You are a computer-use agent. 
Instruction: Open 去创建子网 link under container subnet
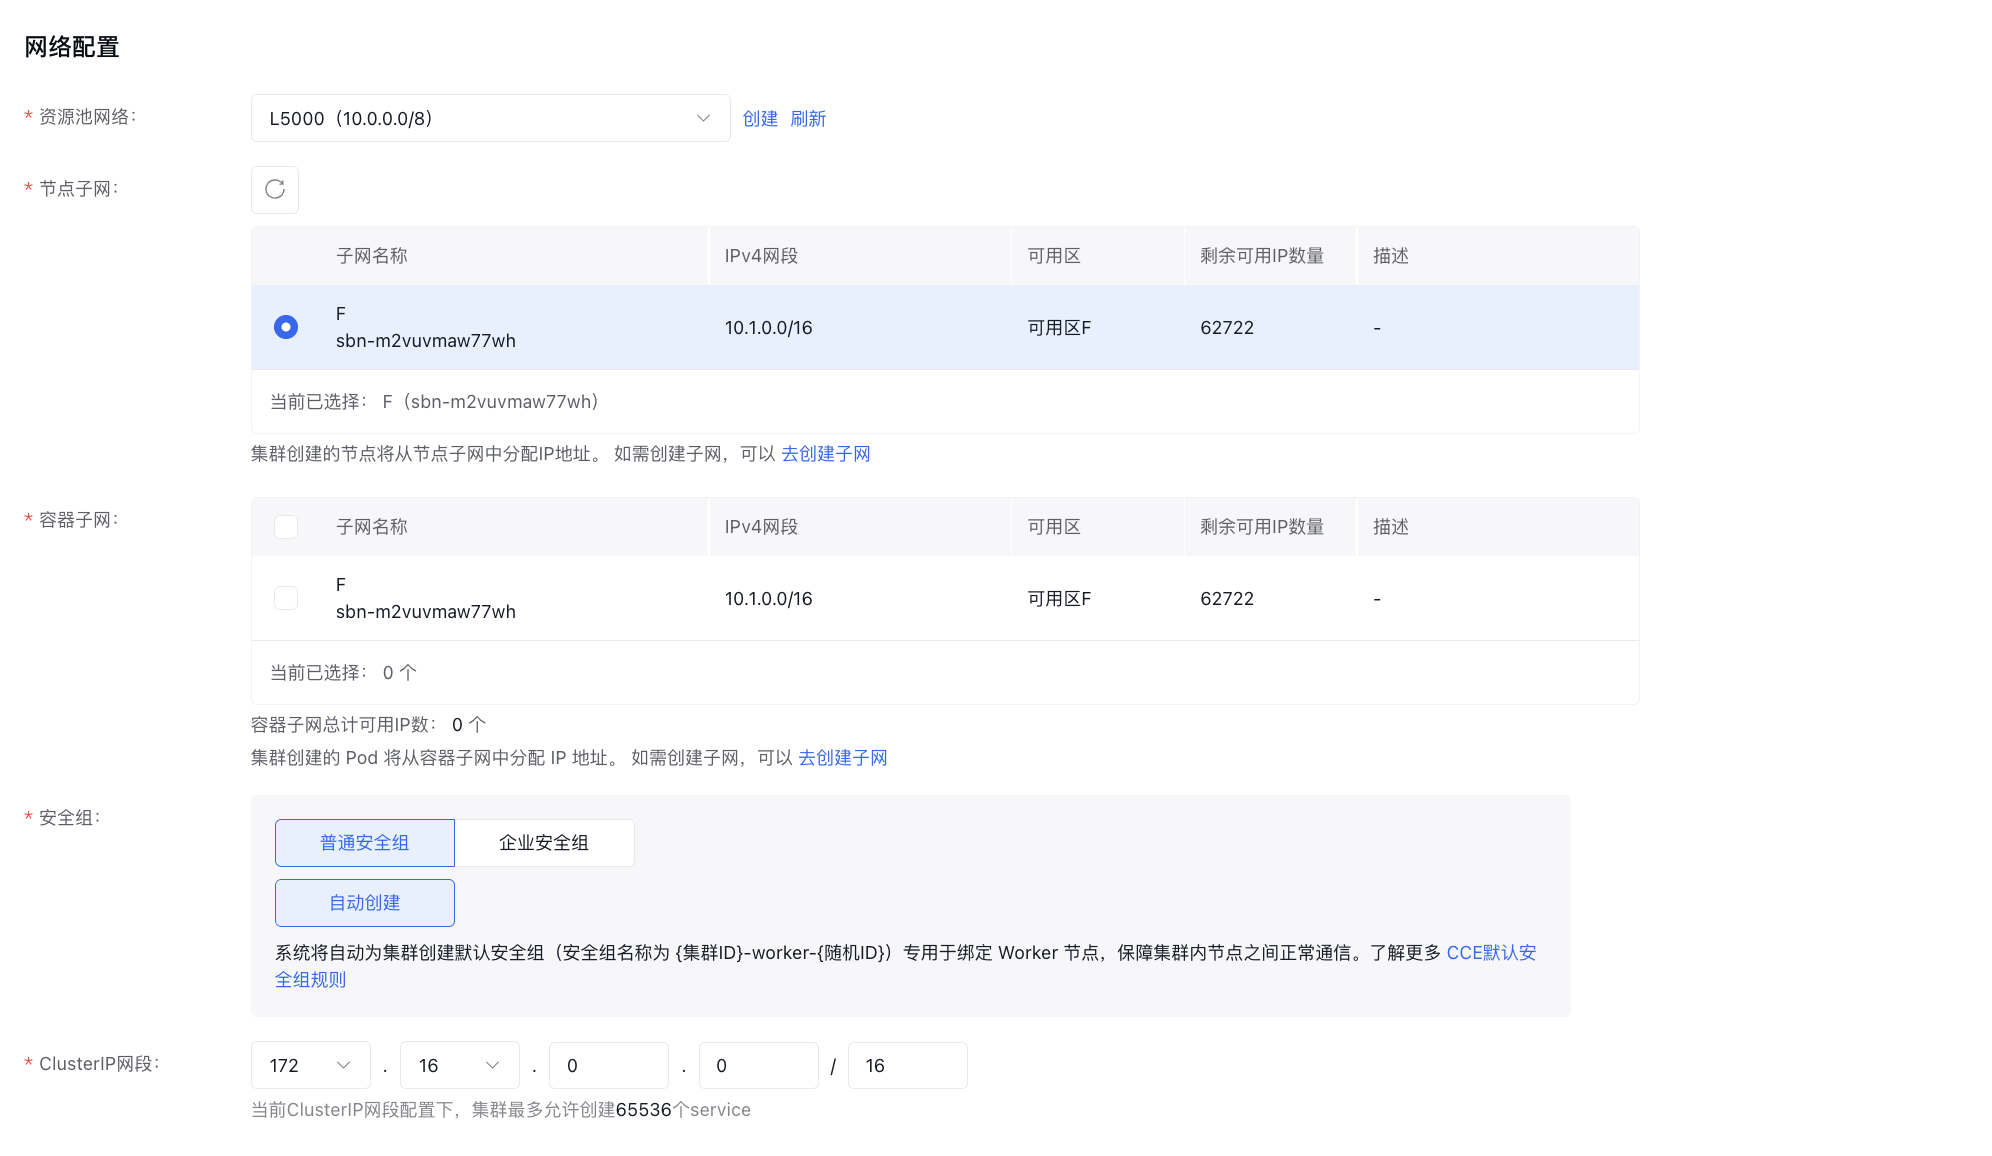click(x=843, y=758)
